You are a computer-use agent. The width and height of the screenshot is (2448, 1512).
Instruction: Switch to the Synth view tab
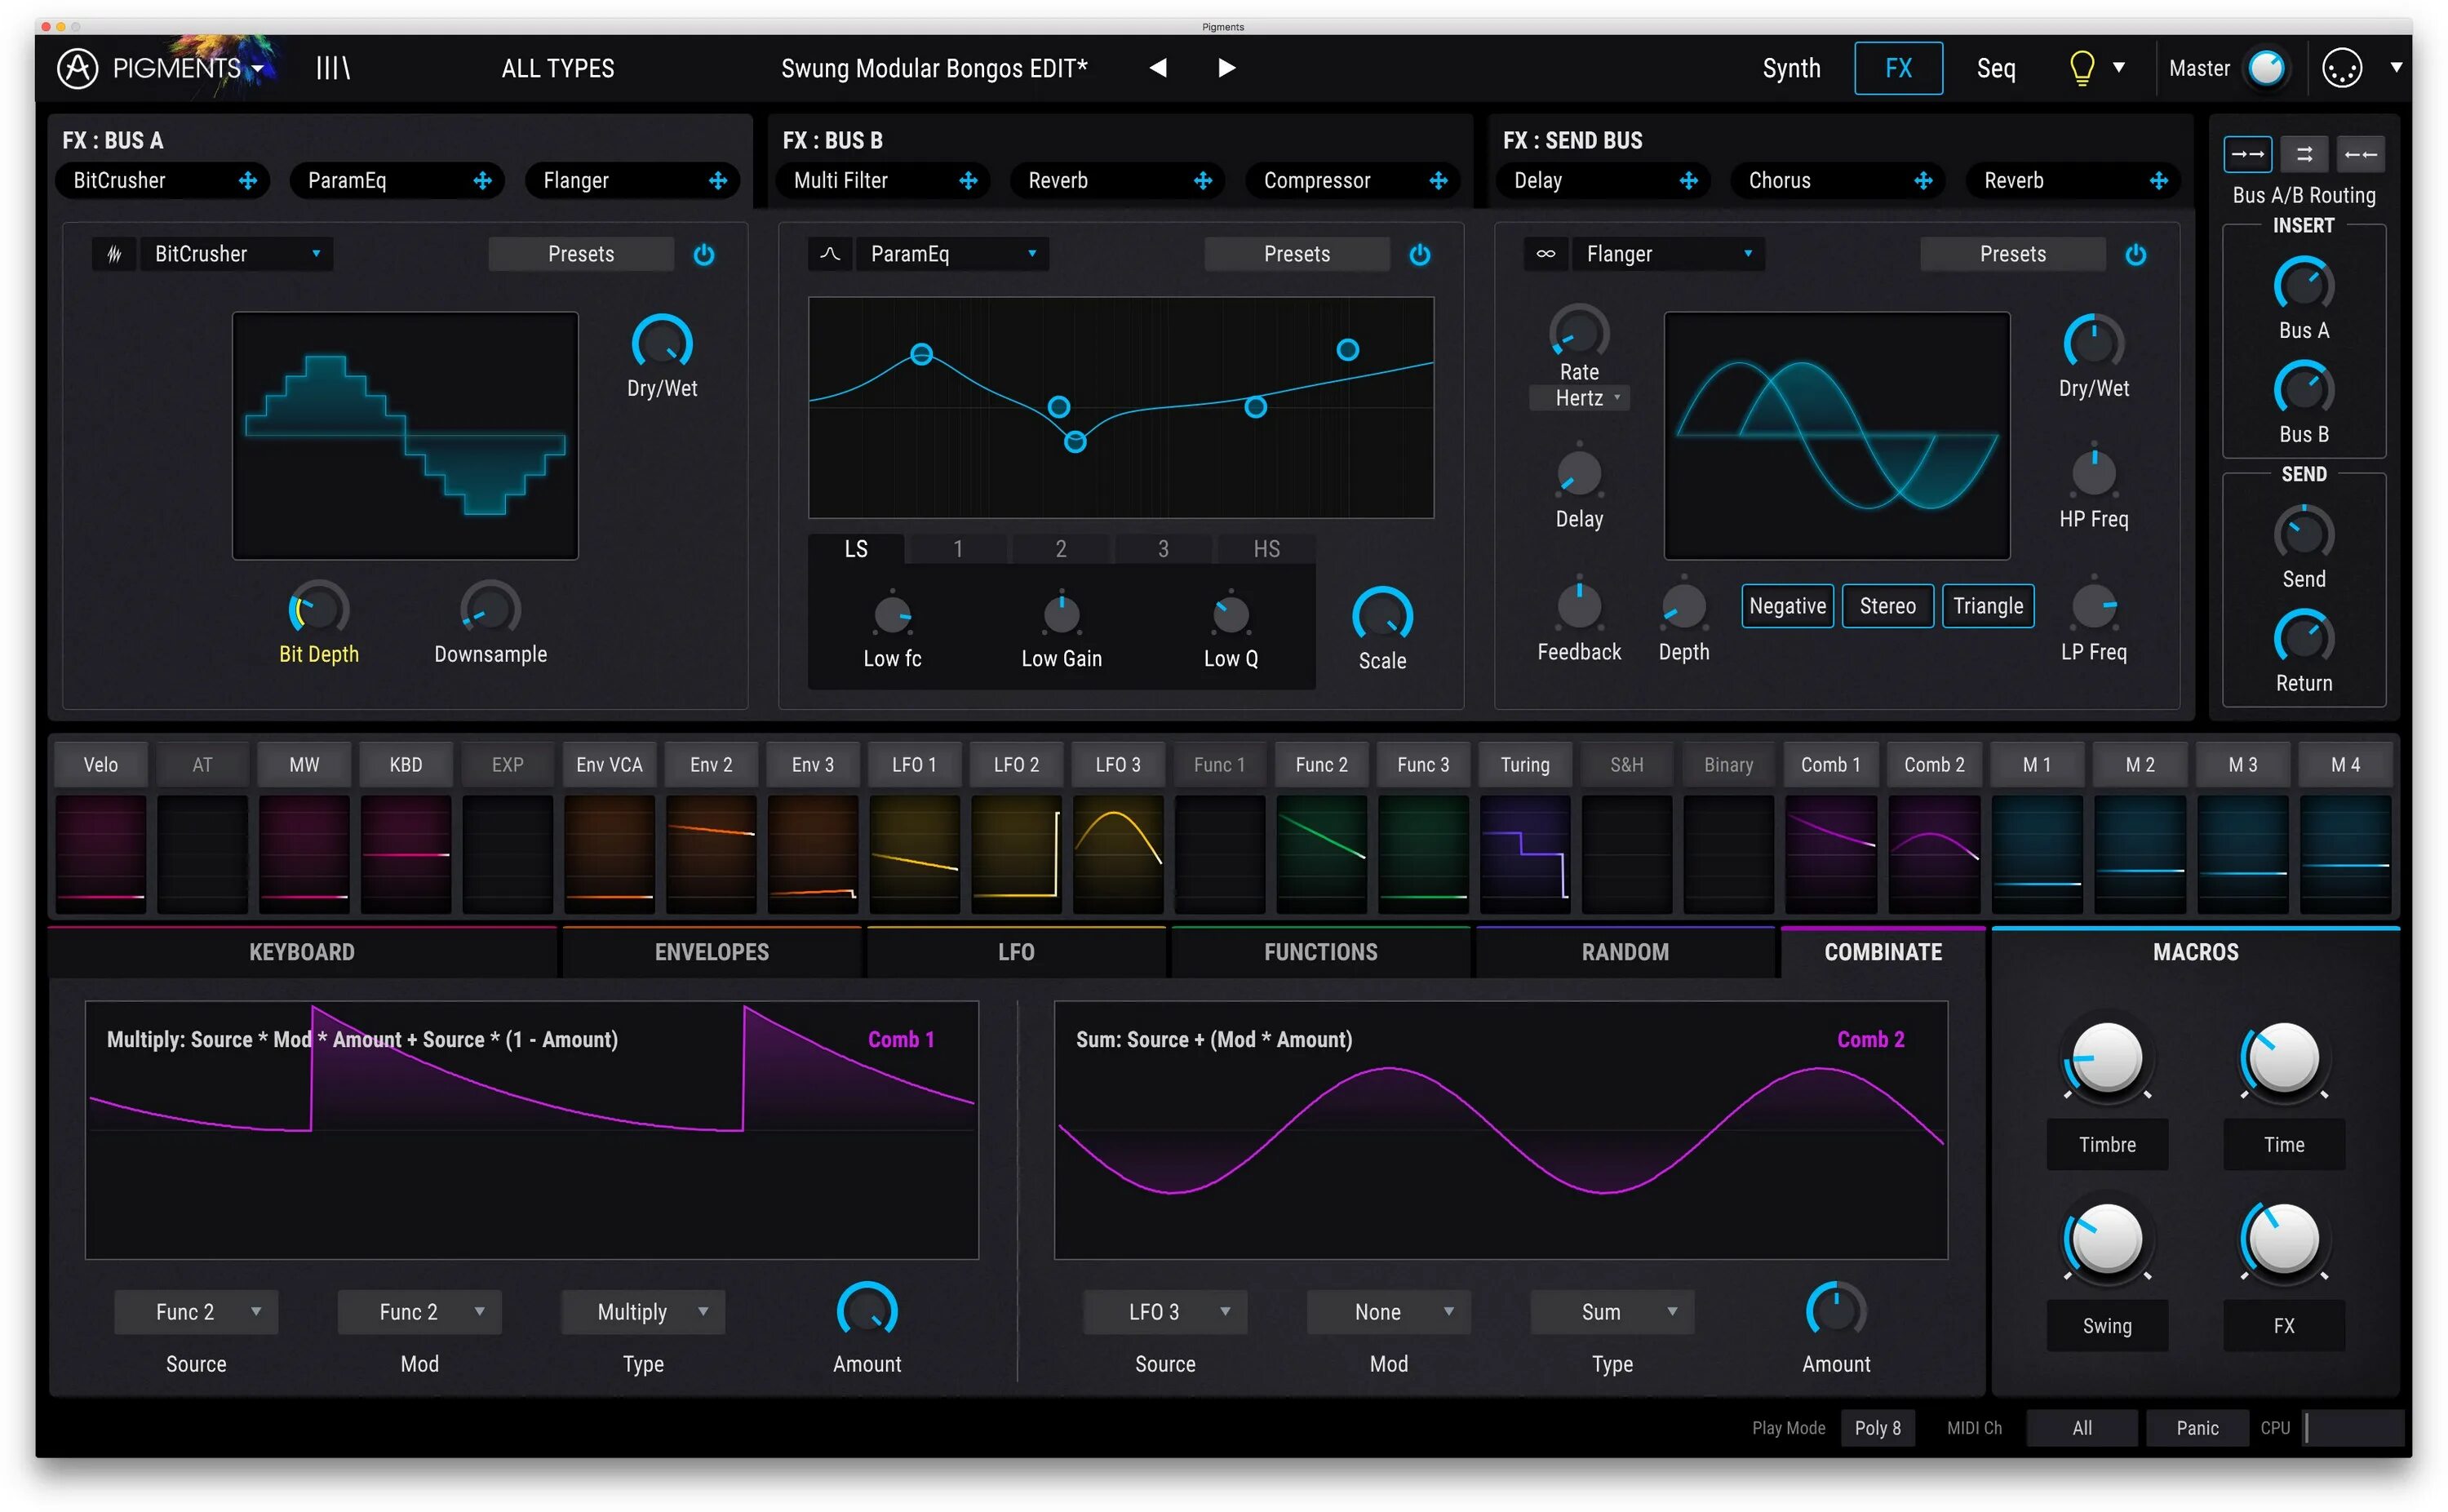pyautogui.click(x=1791, y=68)
